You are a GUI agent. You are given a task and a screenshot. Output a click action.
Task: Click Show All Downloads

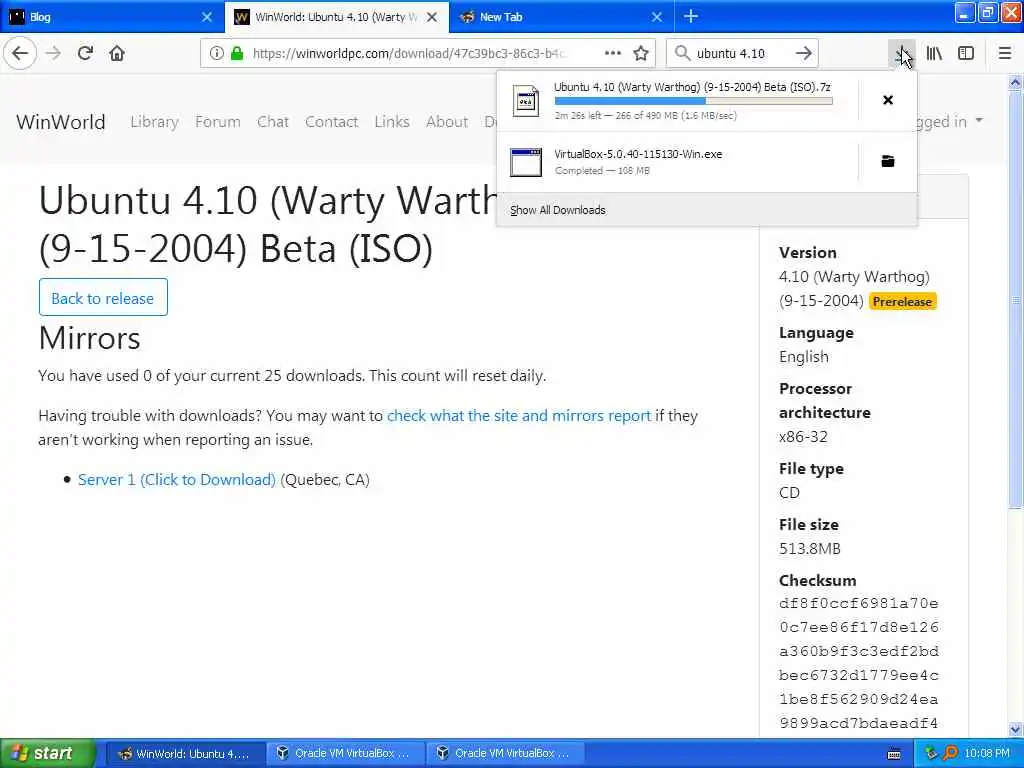coord(558,210)
